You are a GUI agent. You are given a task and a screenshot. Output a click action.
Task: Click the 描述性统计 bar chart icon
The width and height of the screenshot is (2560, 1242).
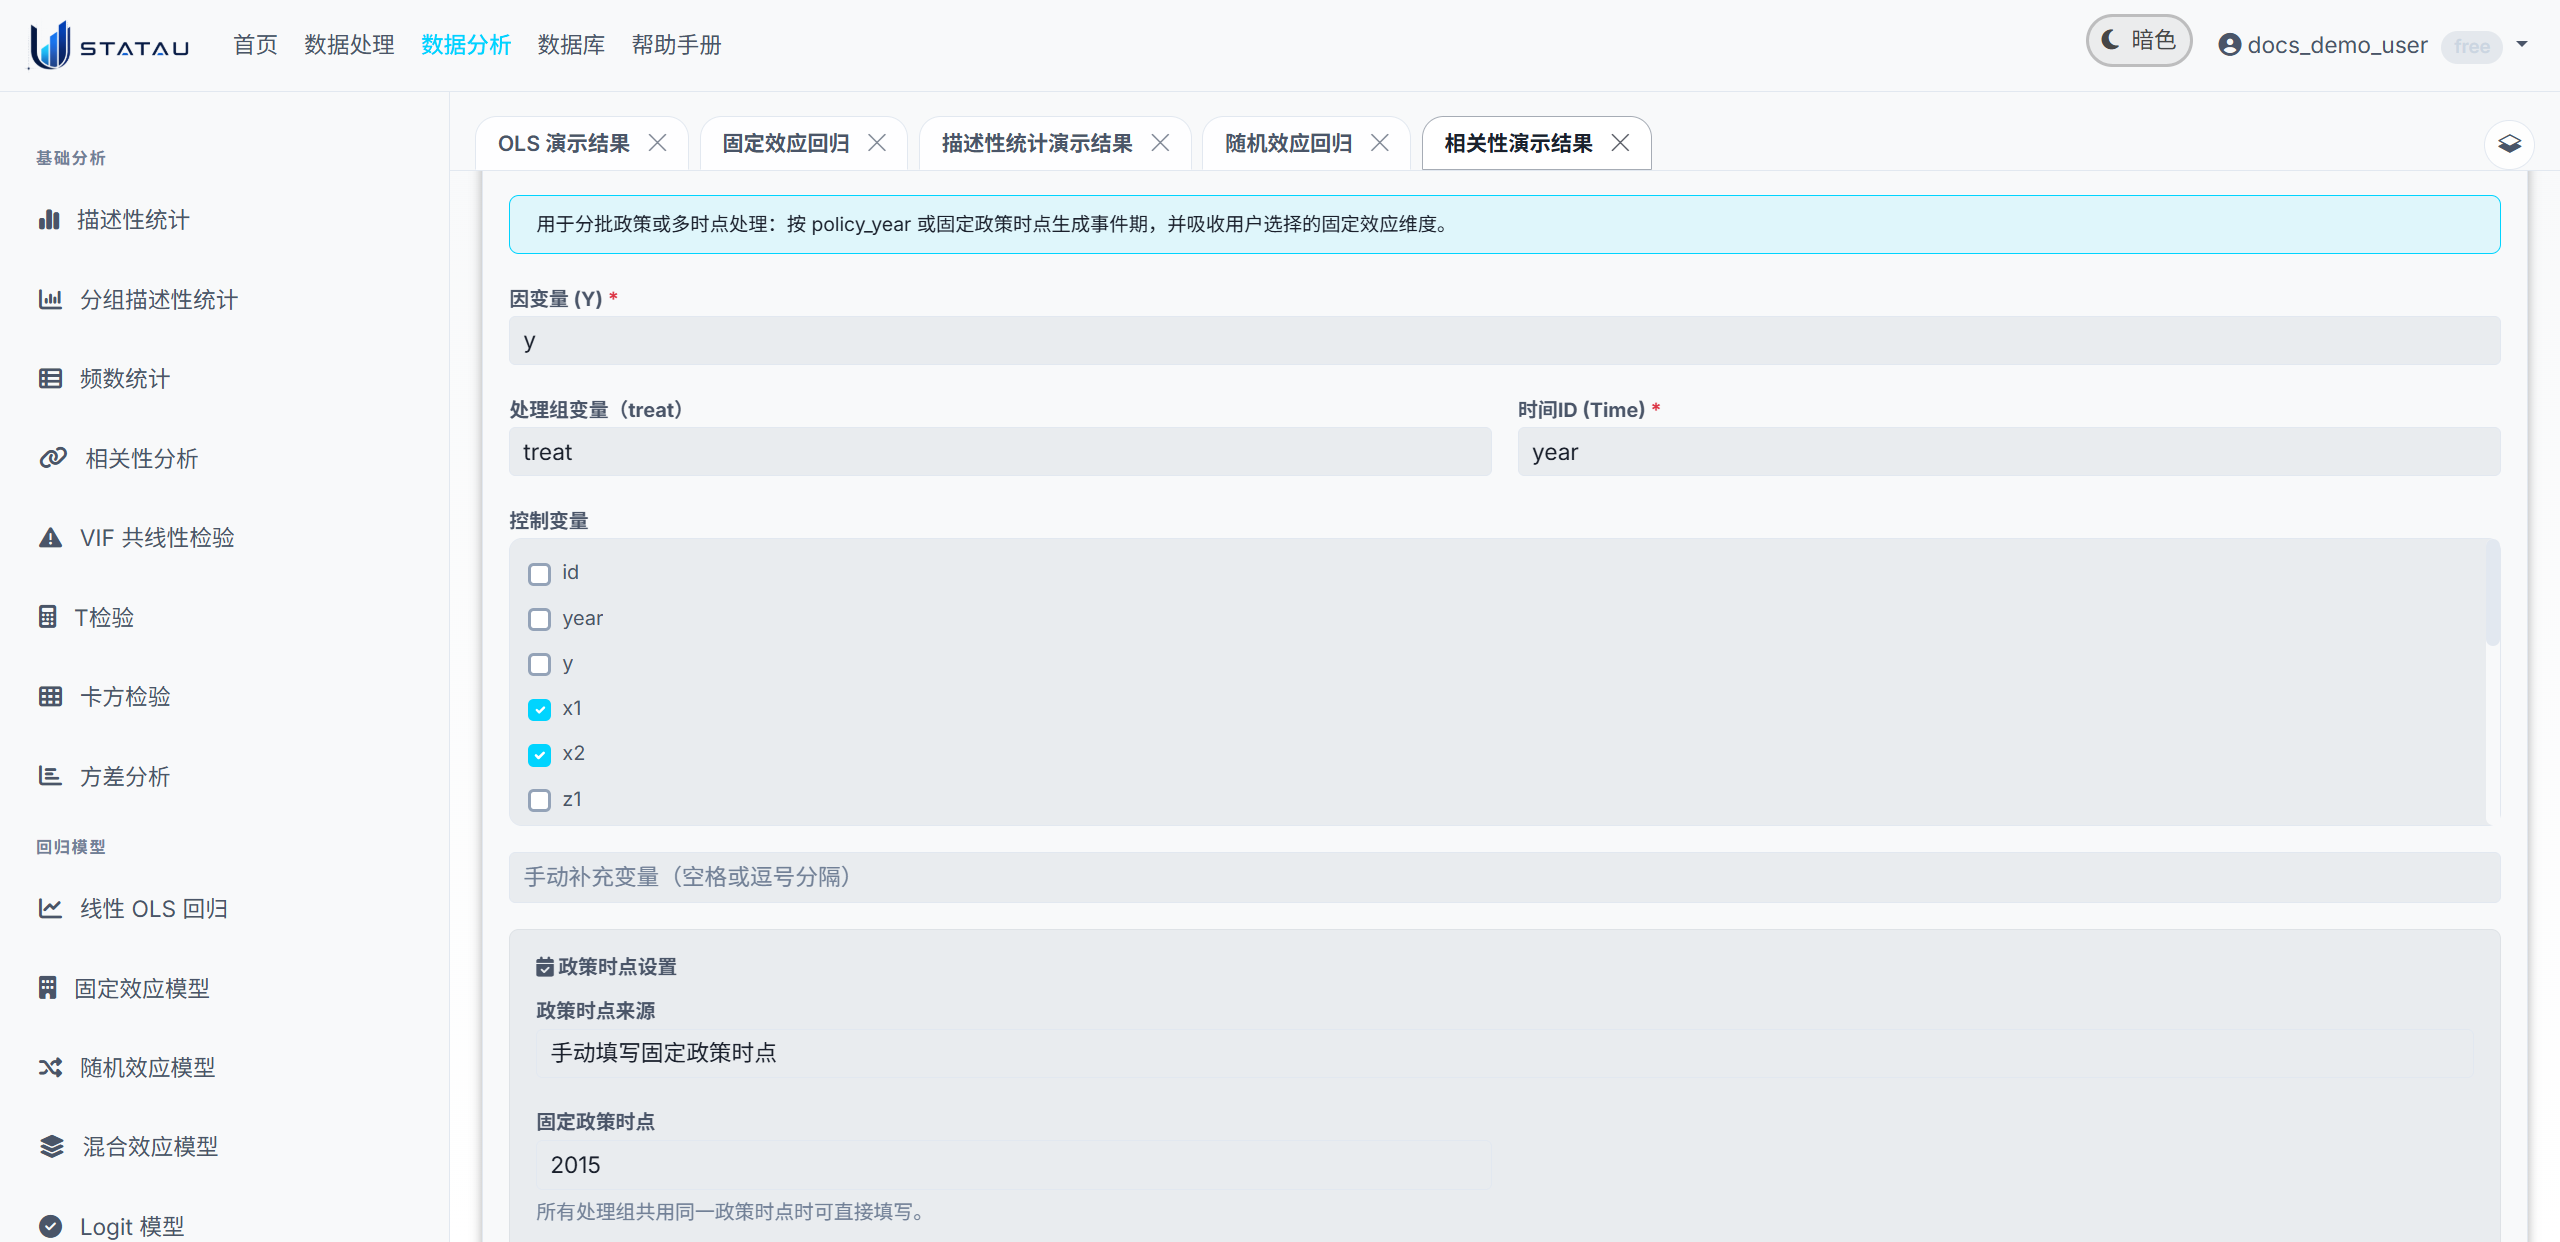pos(49,219)
